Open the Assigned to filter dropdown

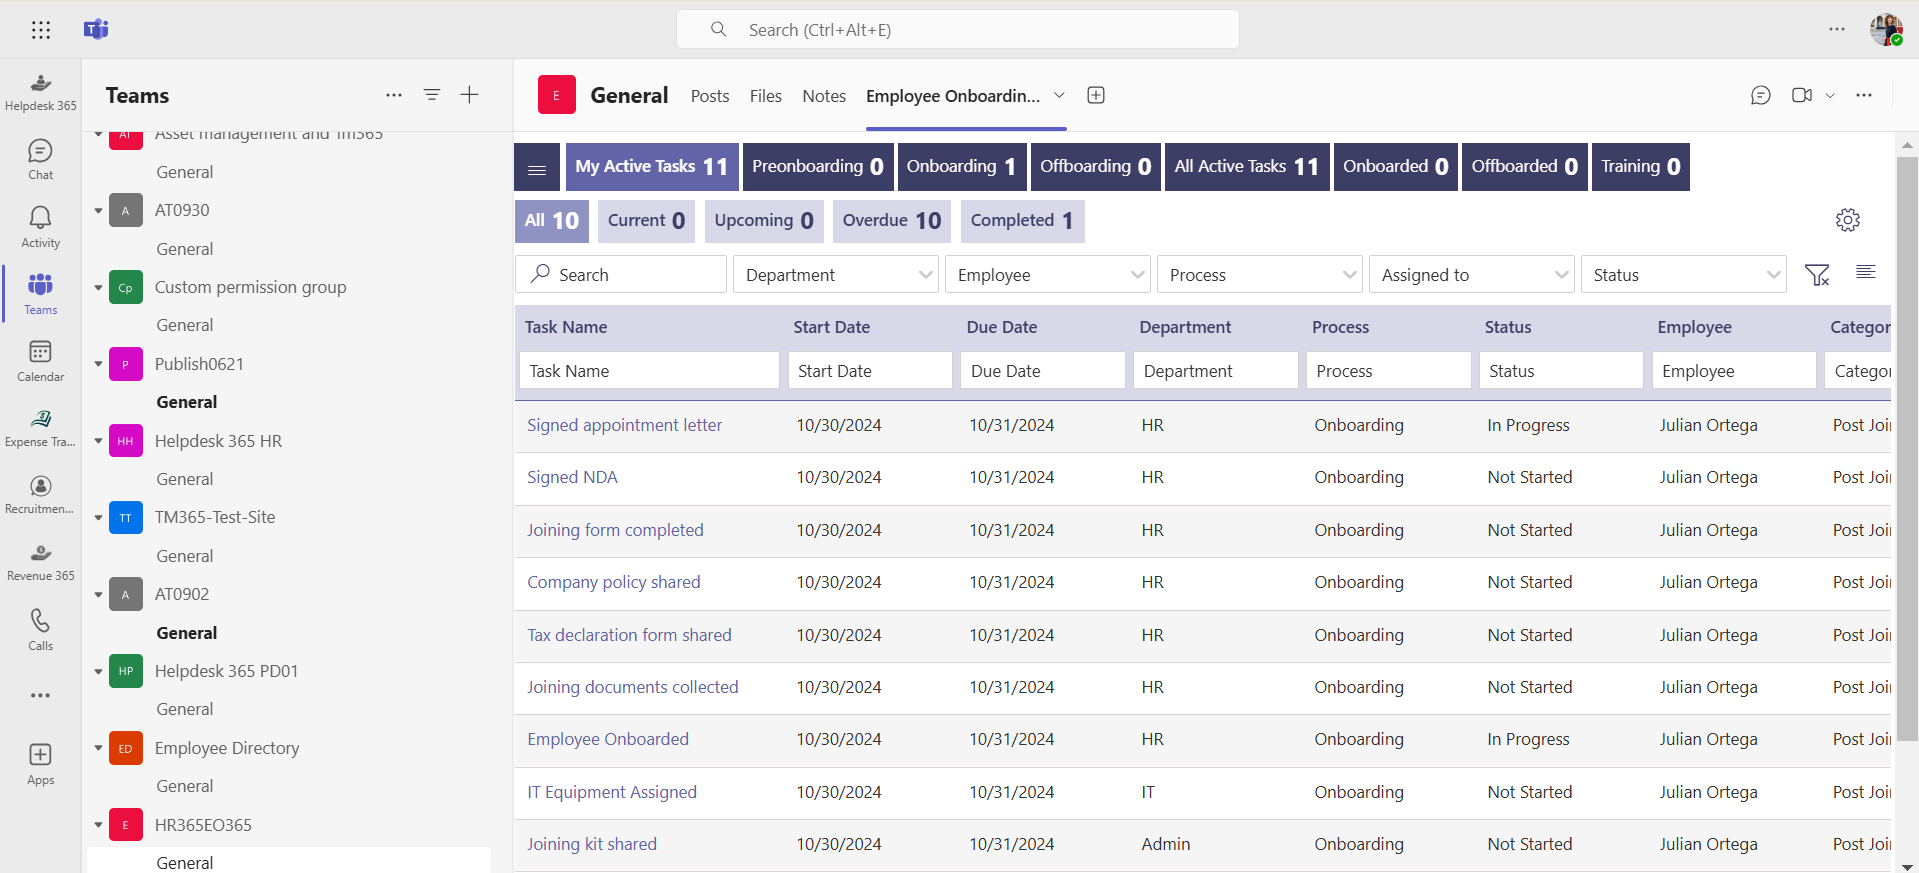point(1472,274)
